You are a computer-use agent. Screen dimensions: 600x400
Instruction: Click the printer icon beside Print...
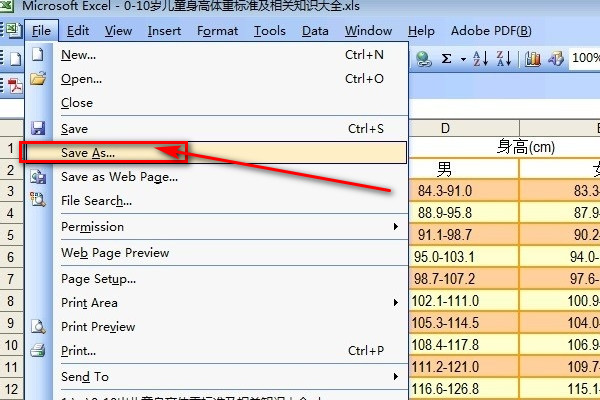tap(38, 350)
